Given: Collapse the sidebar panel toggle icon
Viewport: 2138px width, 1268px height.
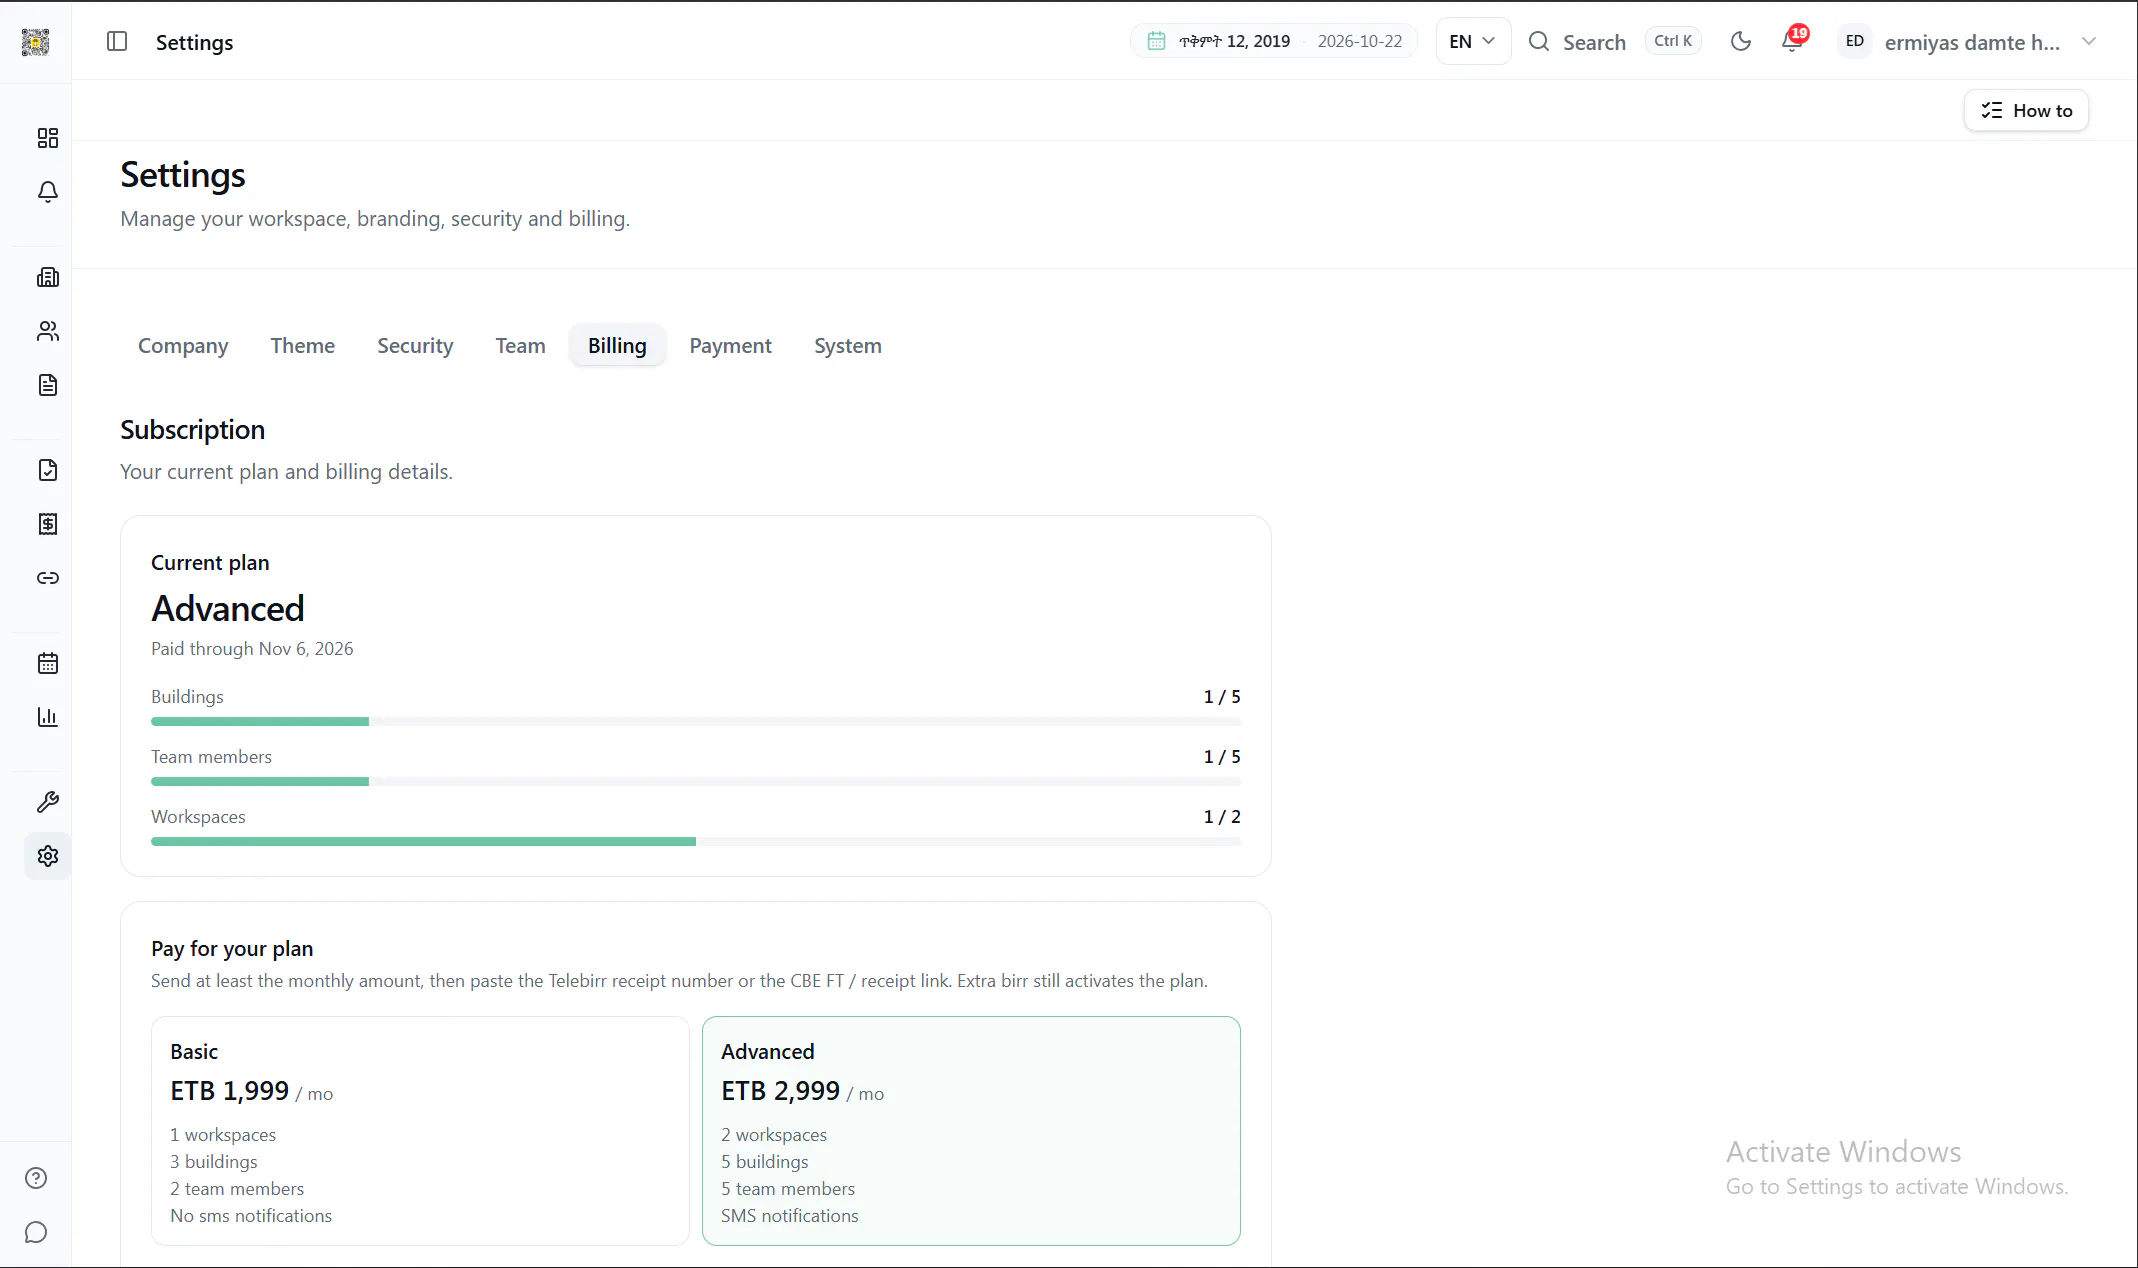Looking at the screenshot, I should 117,41.
